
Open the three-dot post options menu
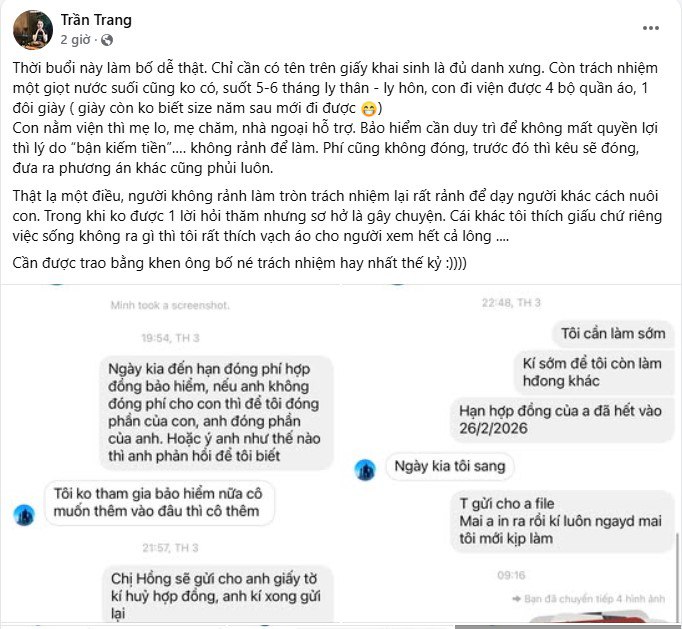651,28
